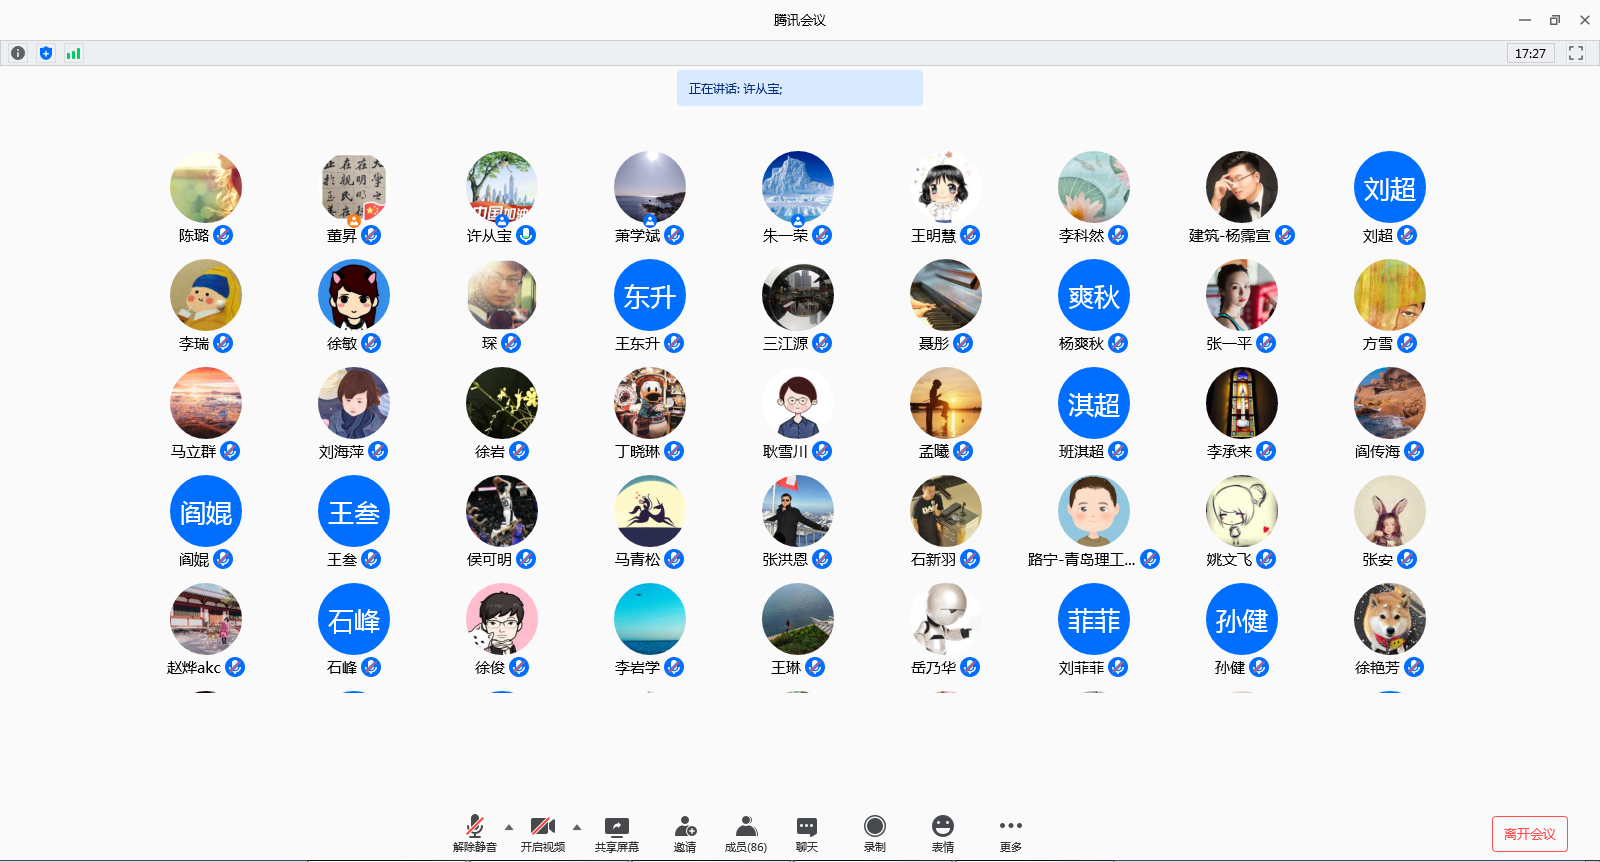Click the blue security shield icon
Viewport: 1600px width, 862px height.
[x=46, y=53]
